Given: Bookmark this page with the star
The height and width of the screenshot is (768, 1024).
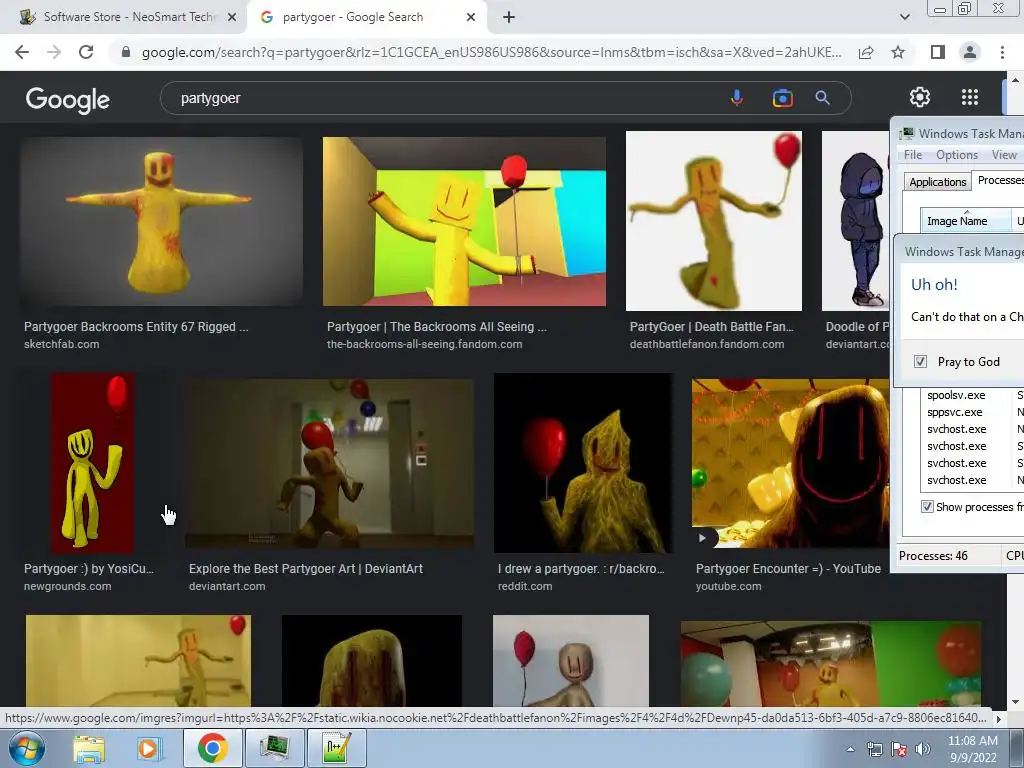Looking at the screenshot, I should coord(898,52).
